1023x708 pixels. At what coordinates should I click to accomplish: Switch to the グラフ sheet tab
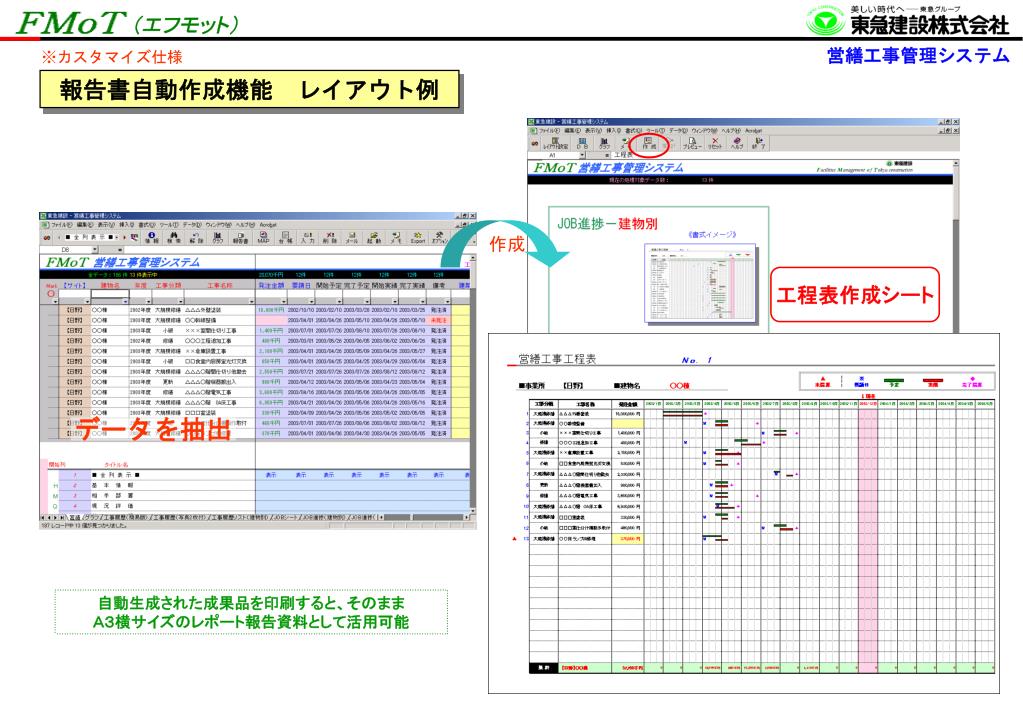(93, 517)
